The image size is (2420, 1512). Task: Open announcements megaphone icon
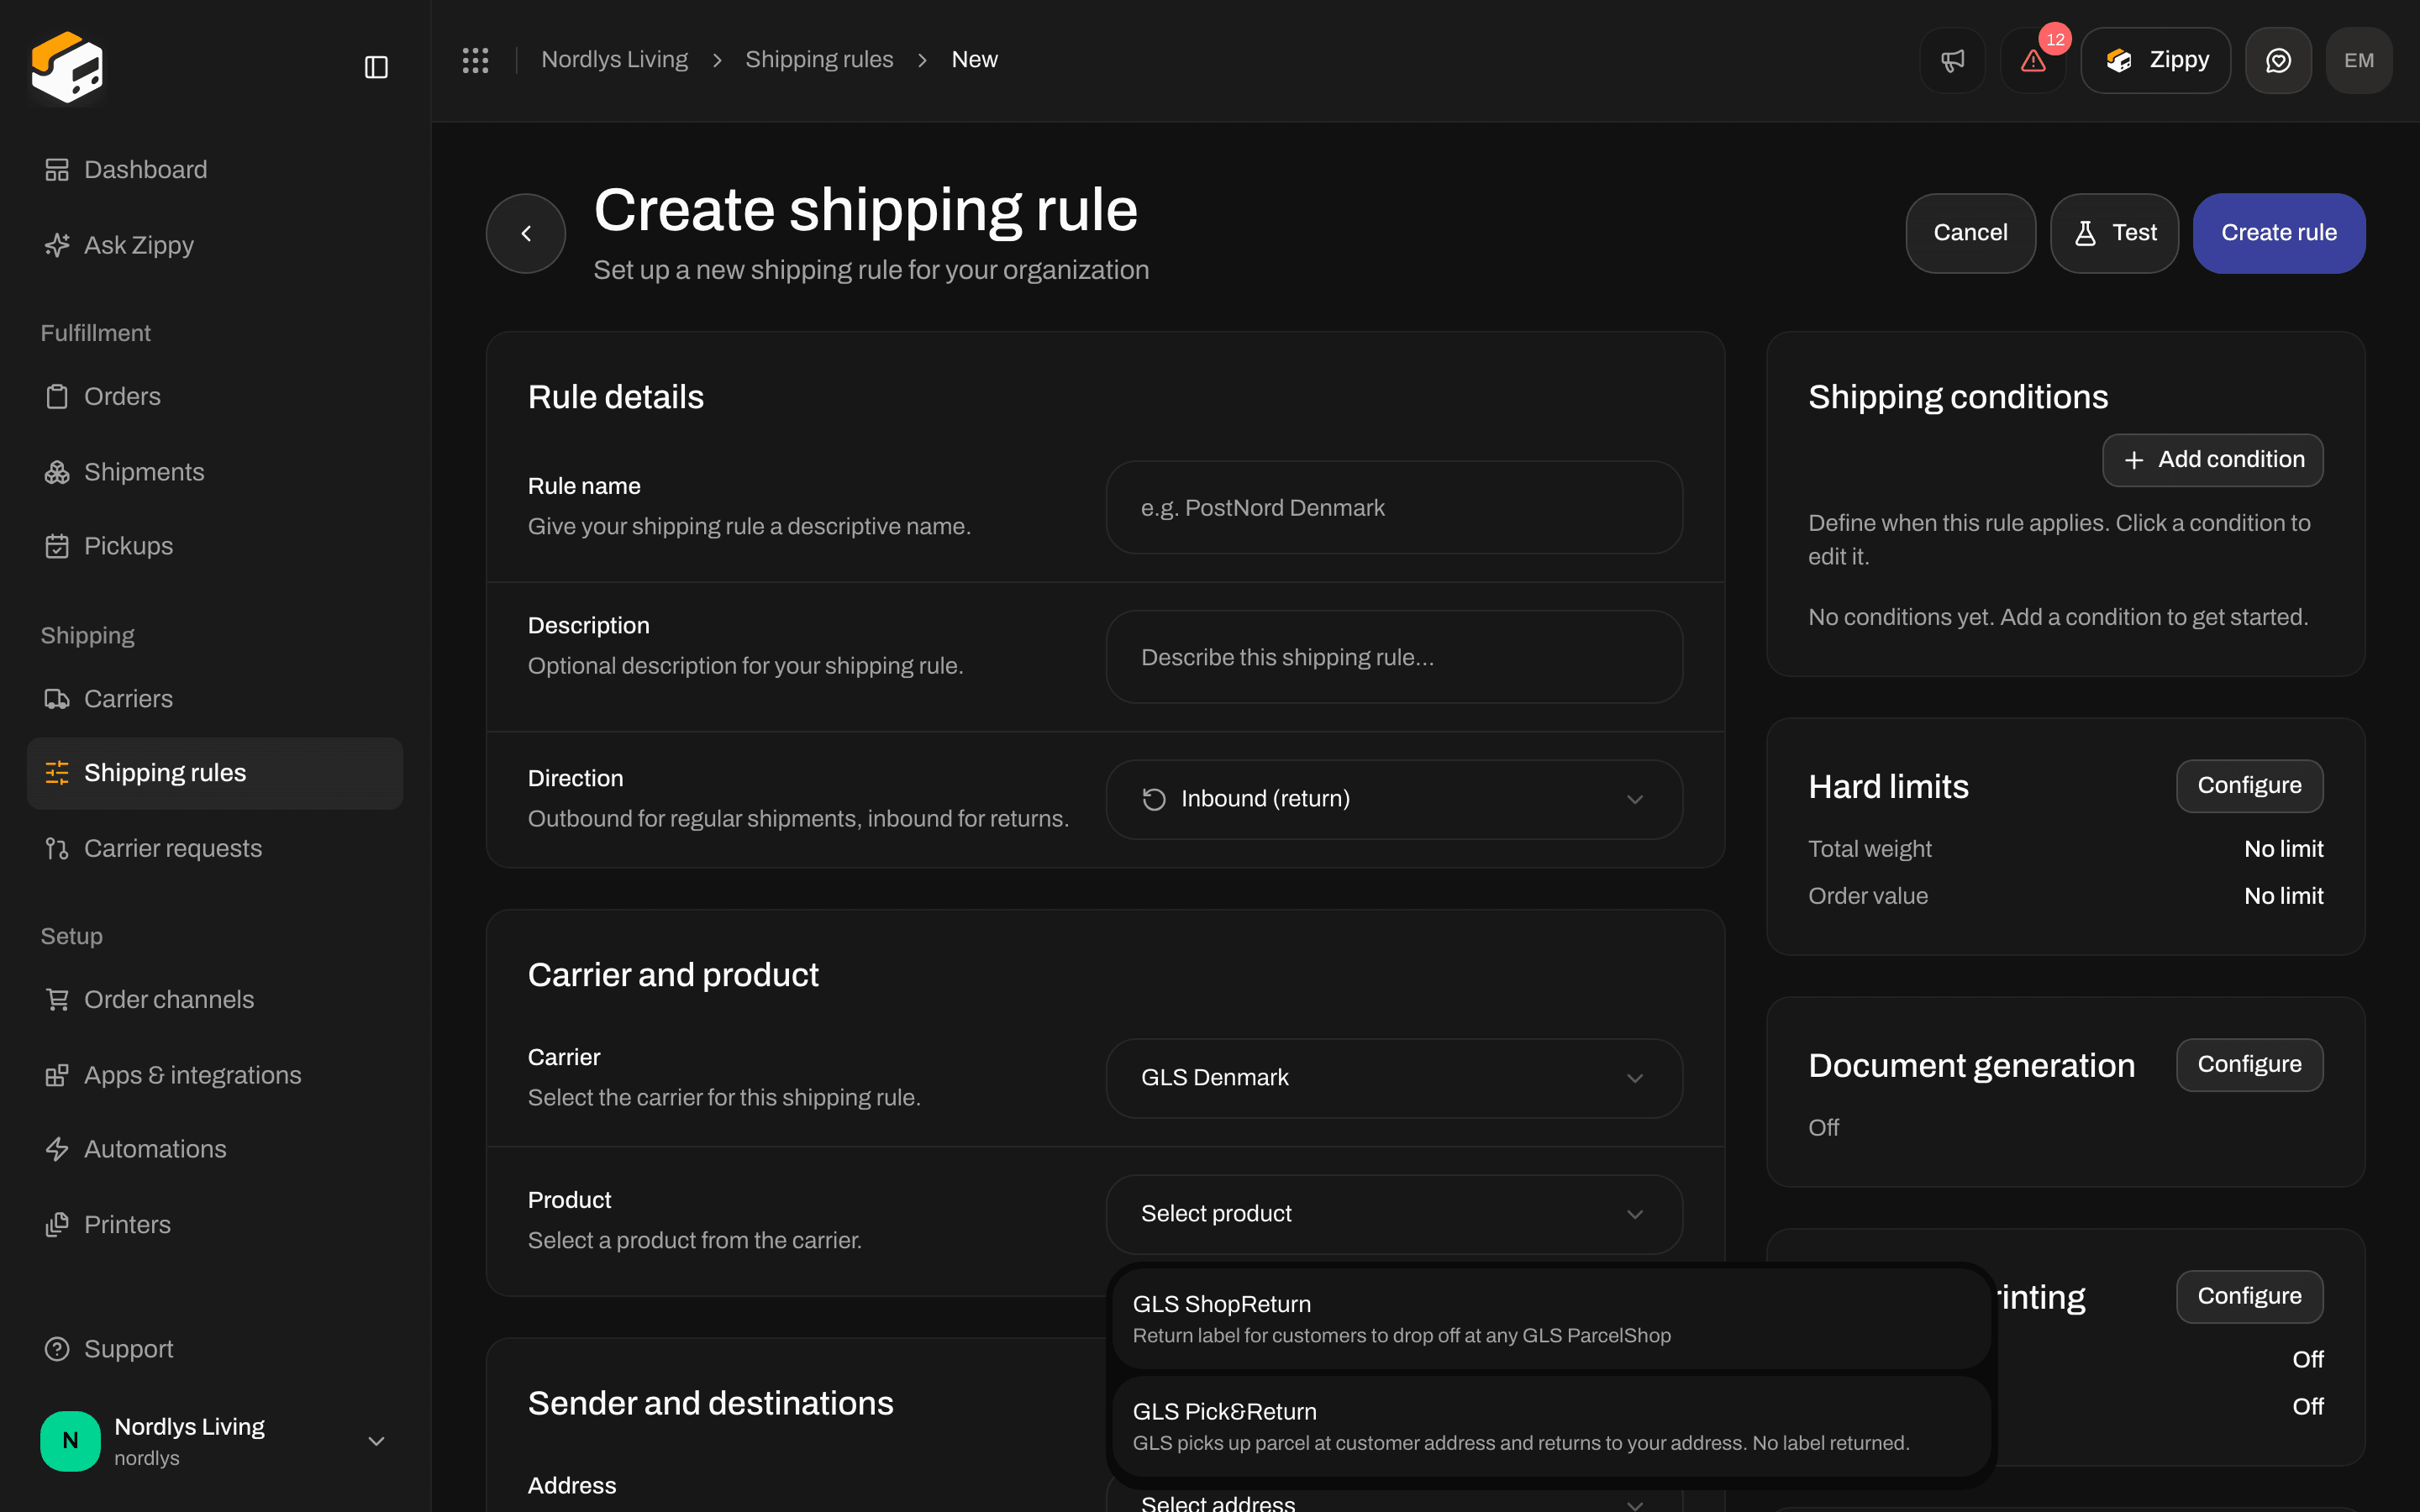pyautogui.click(x=1952, y=60)
